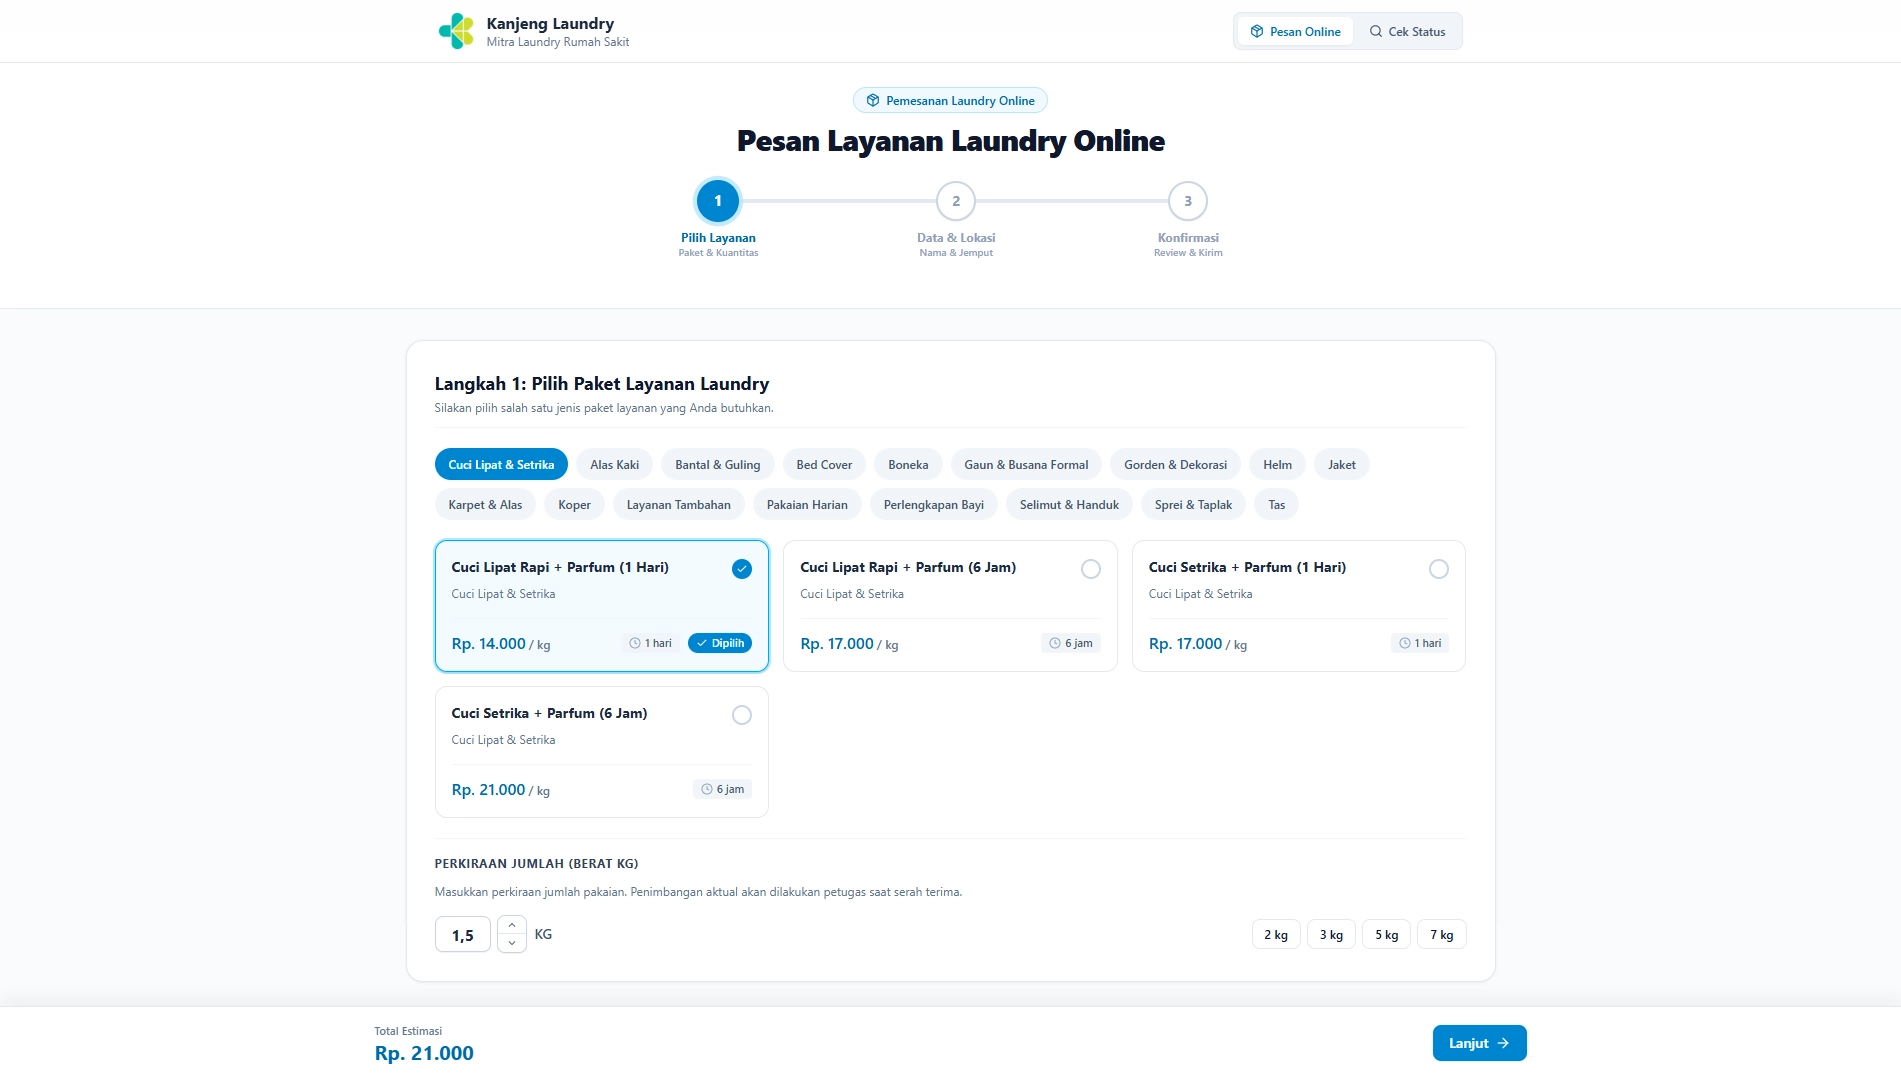This screenshot has height=1079, width=1901.
Task: Open the Pesan Online tab
Action: tap(1296, 31)
